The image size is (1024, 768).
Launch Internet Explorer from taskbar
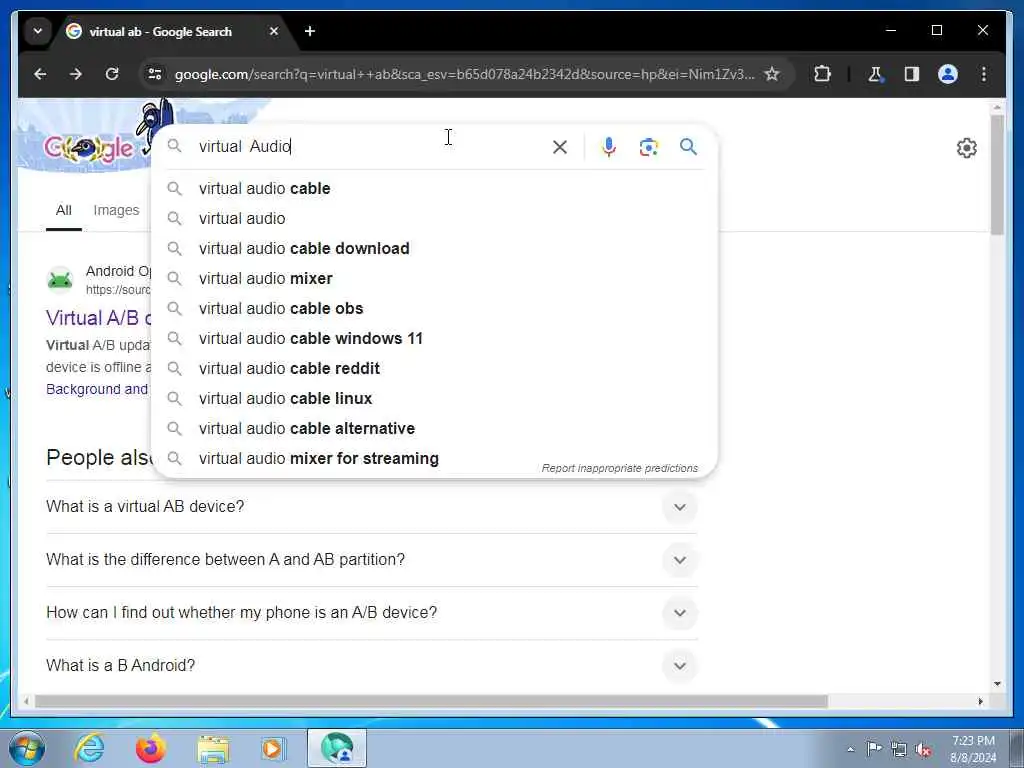tap(89, 748)
